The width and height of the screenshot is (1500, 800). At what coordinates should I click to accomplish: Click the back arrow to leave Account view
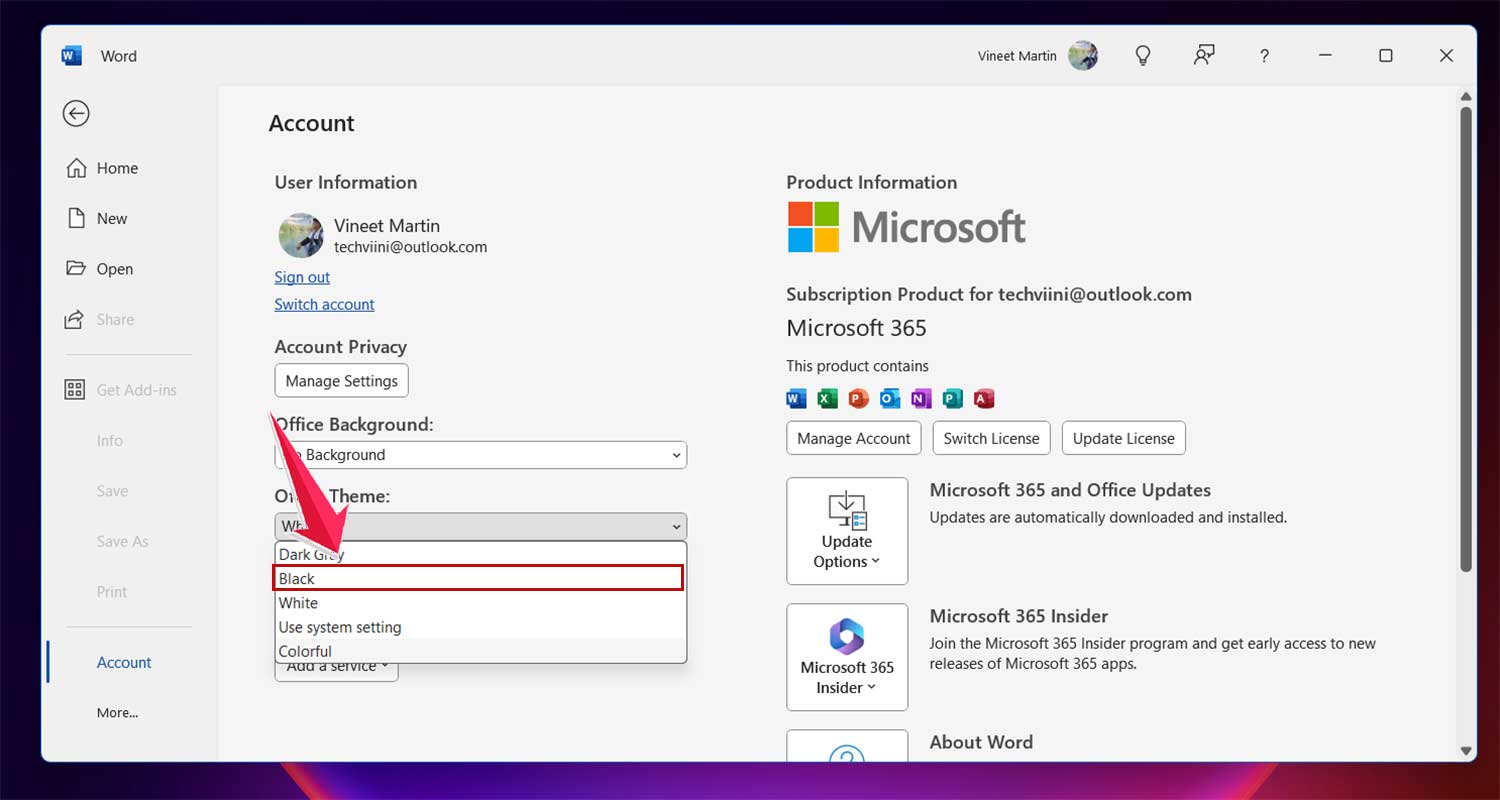click(76, 113)
